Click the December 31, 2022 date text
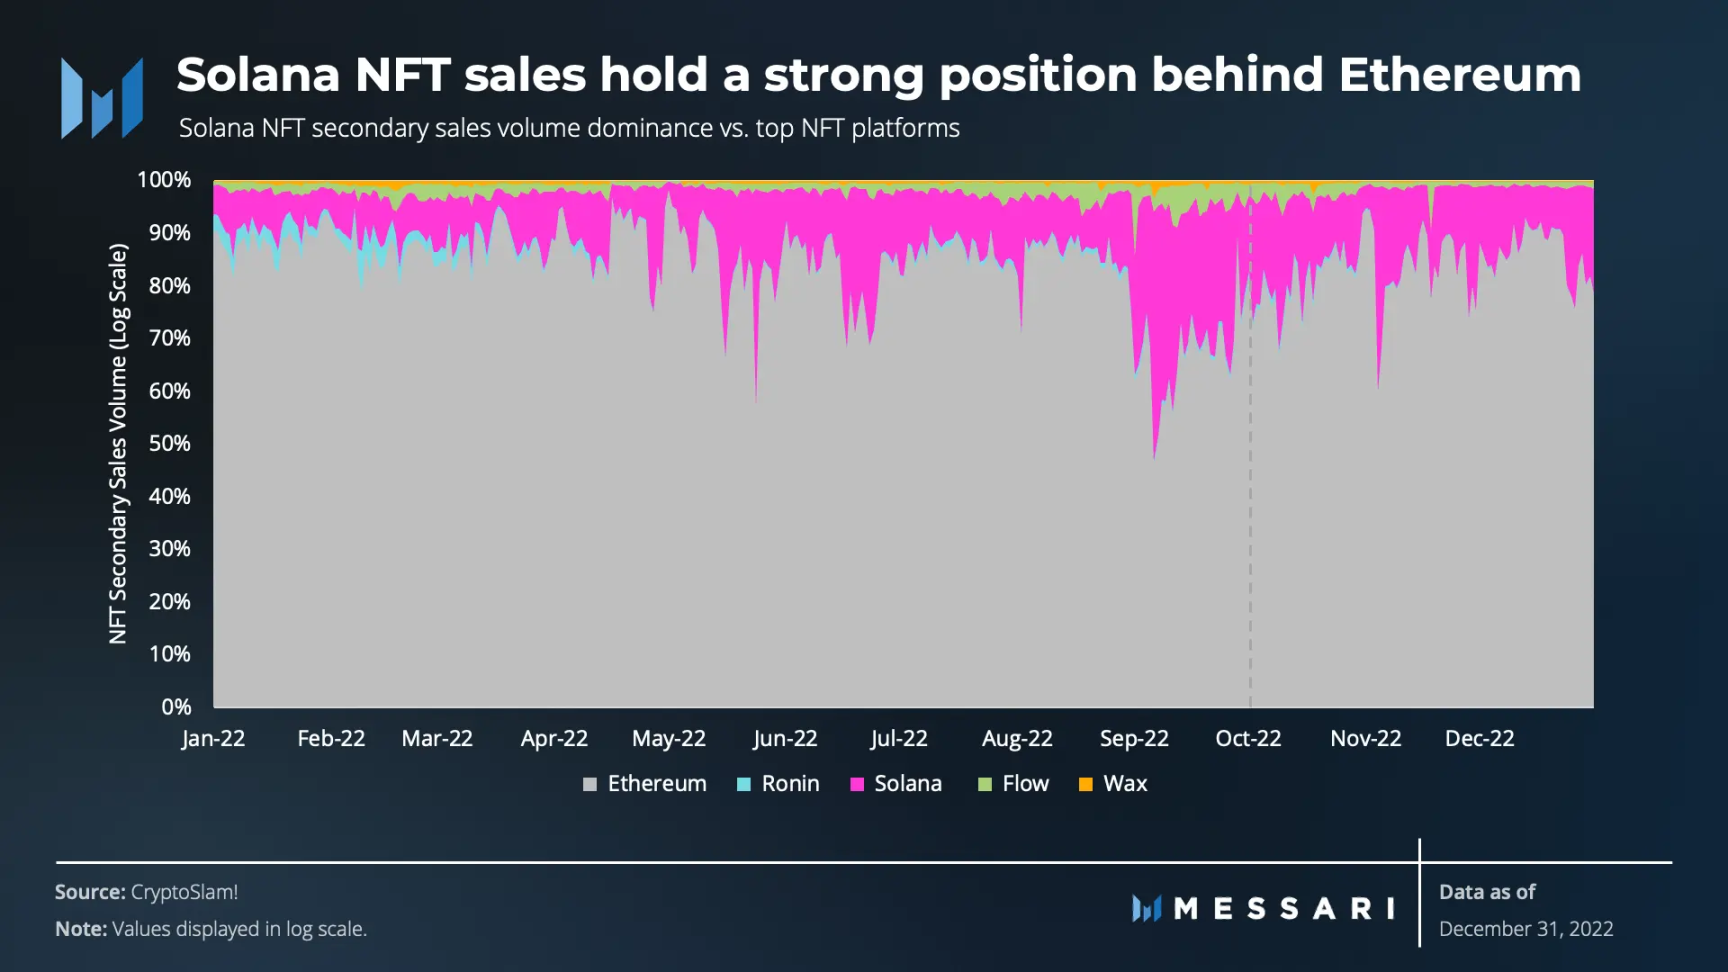The width and height of the screenshot is (1728, 972). [x=1526, y=929]
